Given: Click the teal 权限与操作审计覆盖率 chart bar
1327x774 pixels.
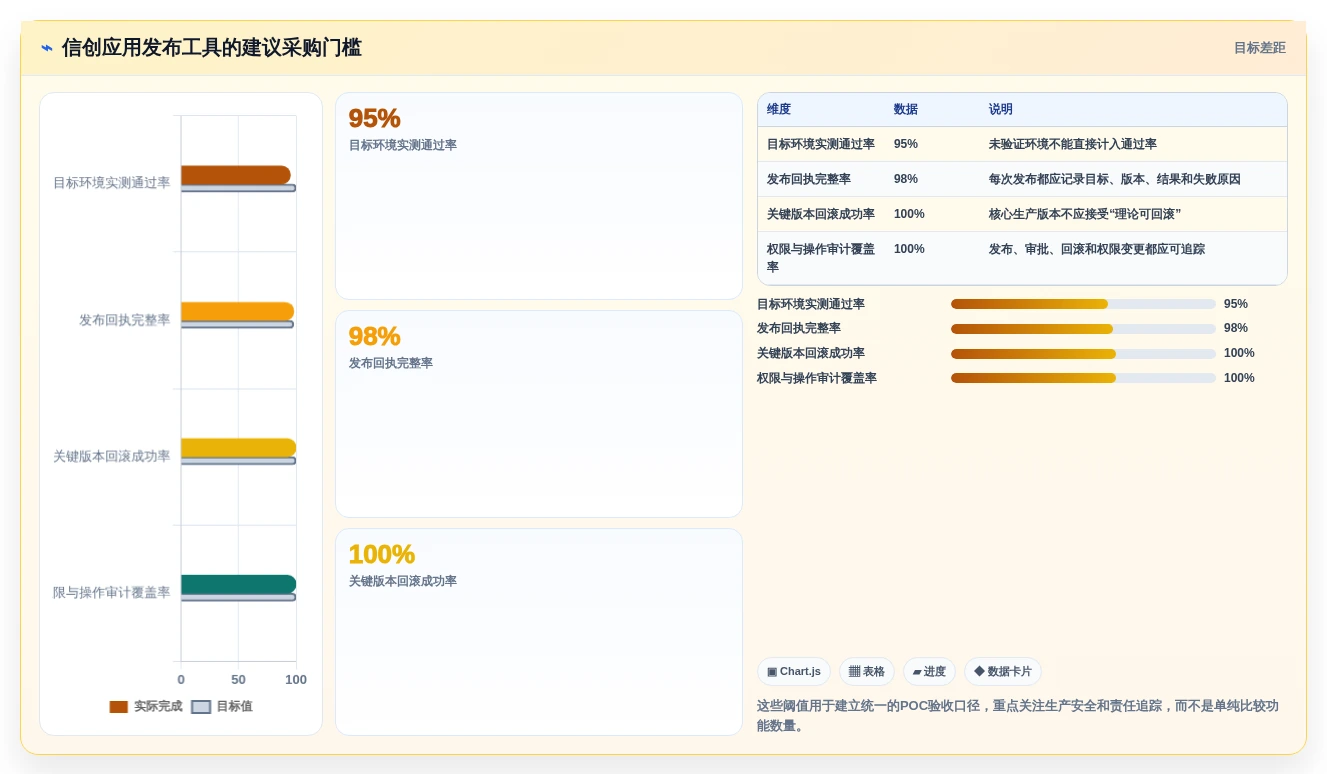Looking at the screenshot, I should click(x=239, y=584).
